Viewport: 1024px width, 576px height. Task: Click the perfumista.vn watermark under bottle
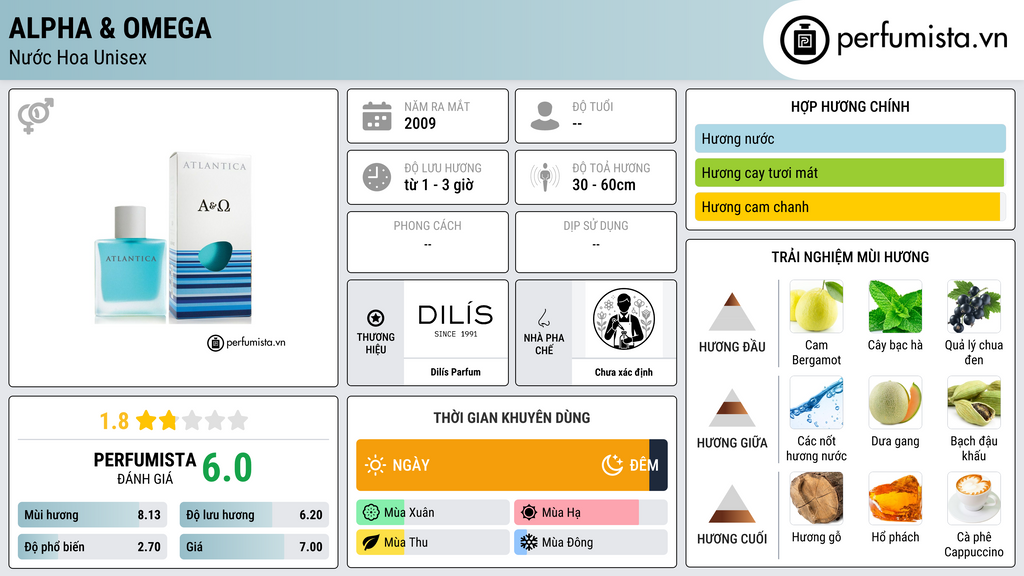(247, 342)
